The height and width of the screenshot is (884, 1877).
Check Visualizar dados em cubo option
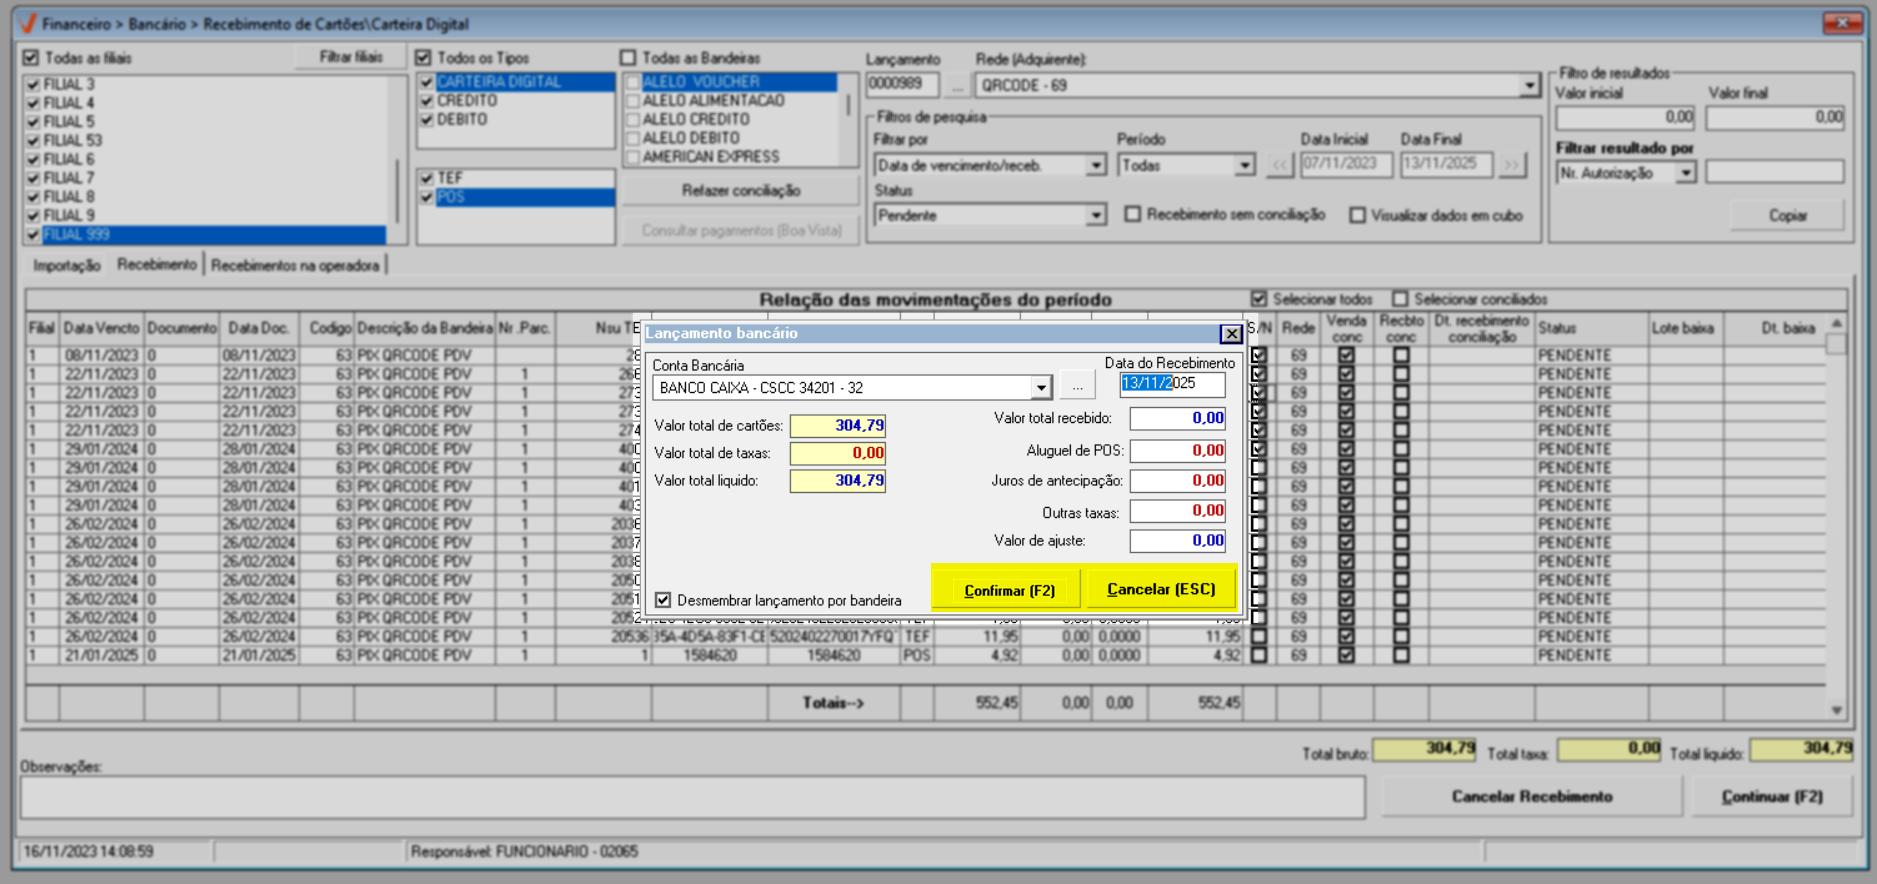(x=1357, y=215)
